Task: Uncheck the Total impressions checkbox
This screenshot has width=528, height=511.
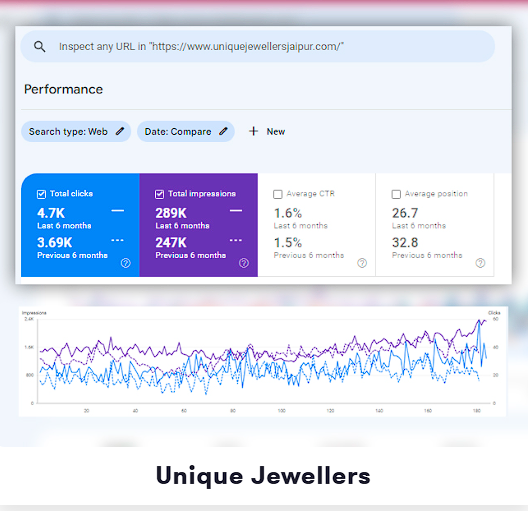Action: click(x=159, y=194)
